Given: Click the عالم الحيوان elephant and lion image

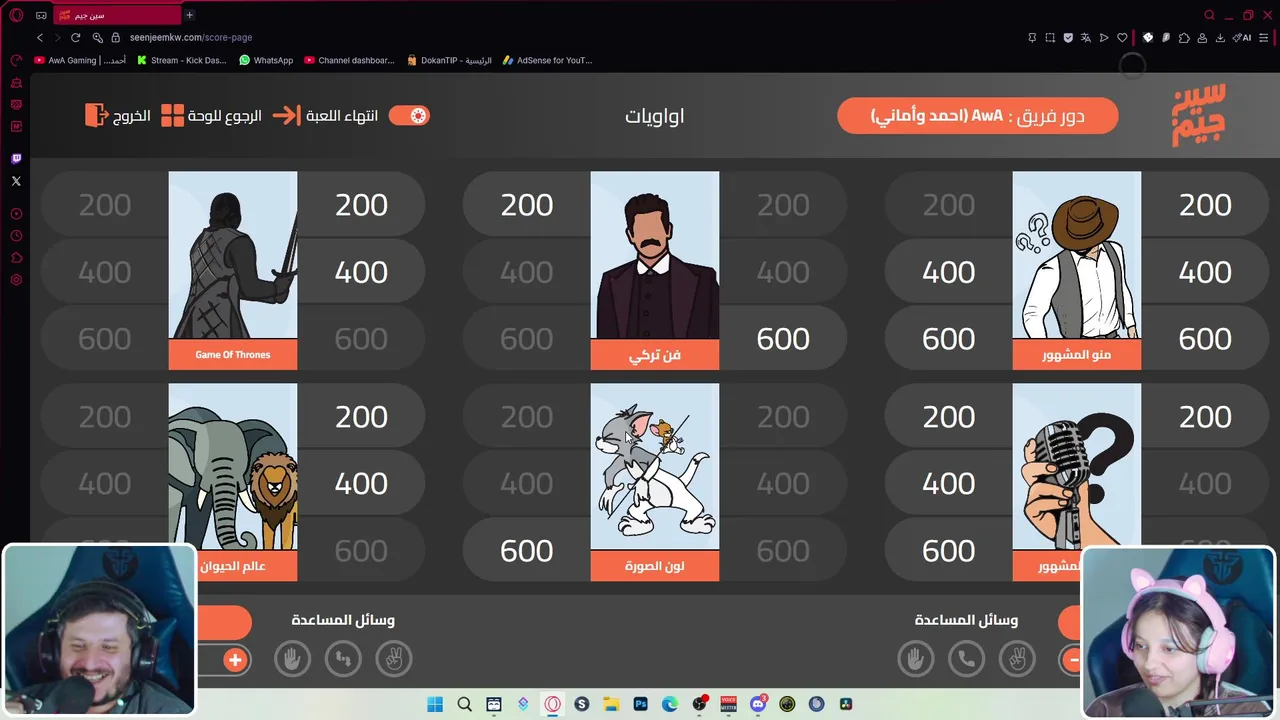Looking at the screenshot, I should point(233,467).
